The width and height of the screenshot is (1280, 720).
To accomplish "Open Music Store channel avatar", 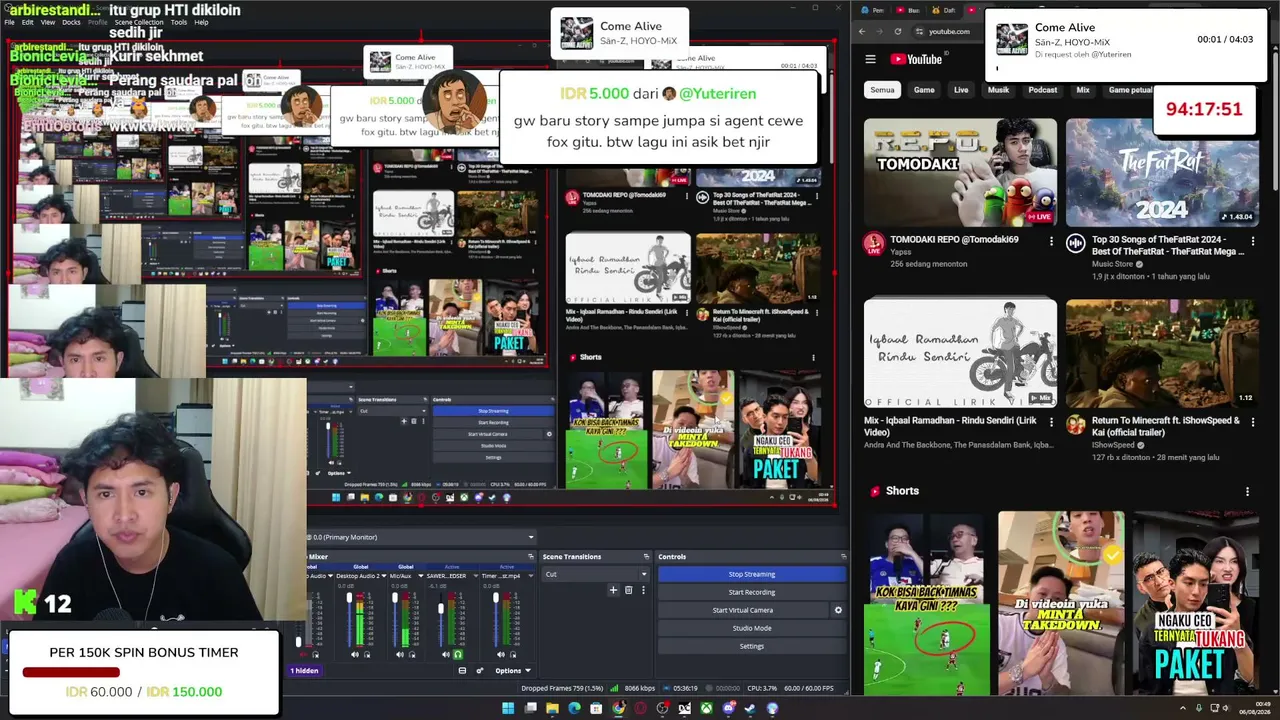I will click(x=1076, y=243).
